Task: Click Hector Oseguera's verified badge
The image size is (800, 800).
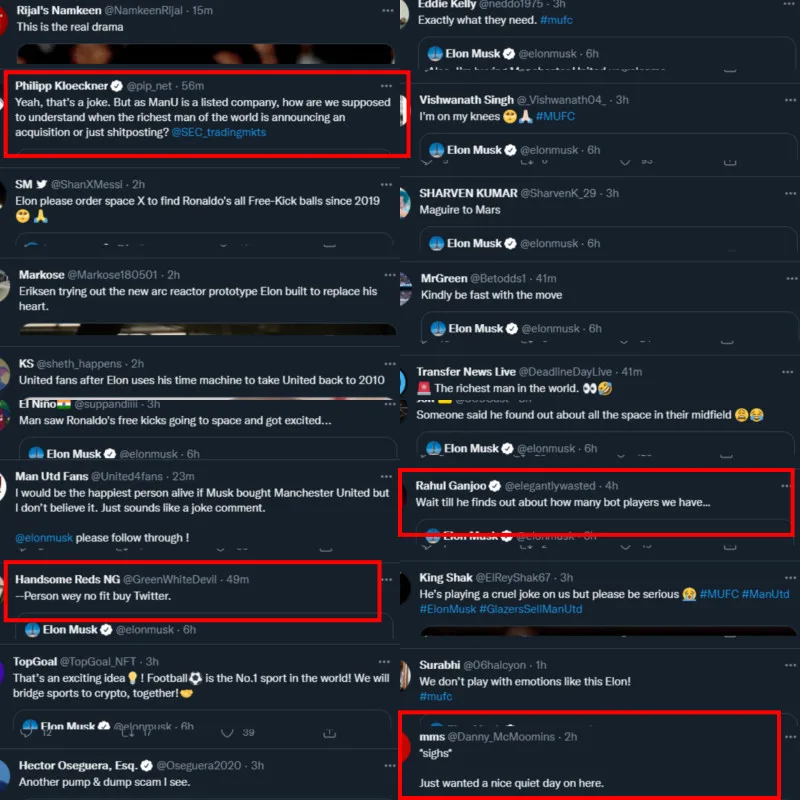Action: point(146,765)
